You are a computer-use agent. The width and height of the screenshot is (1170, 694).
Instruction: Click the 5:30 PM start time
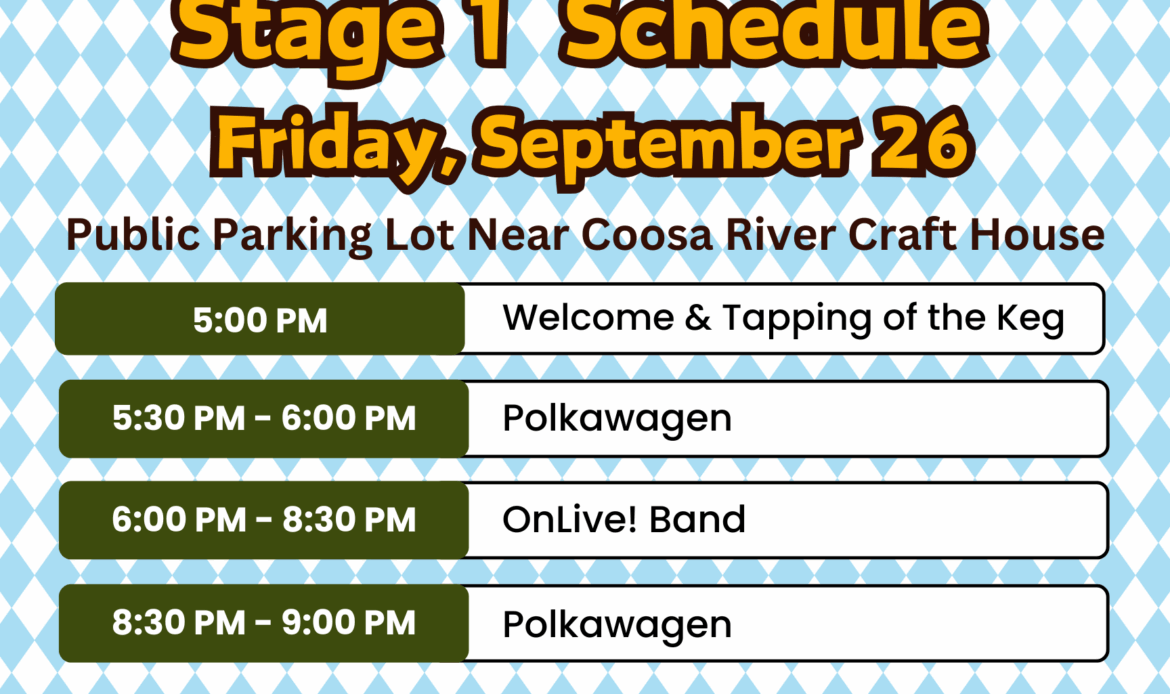coord(178,418)
